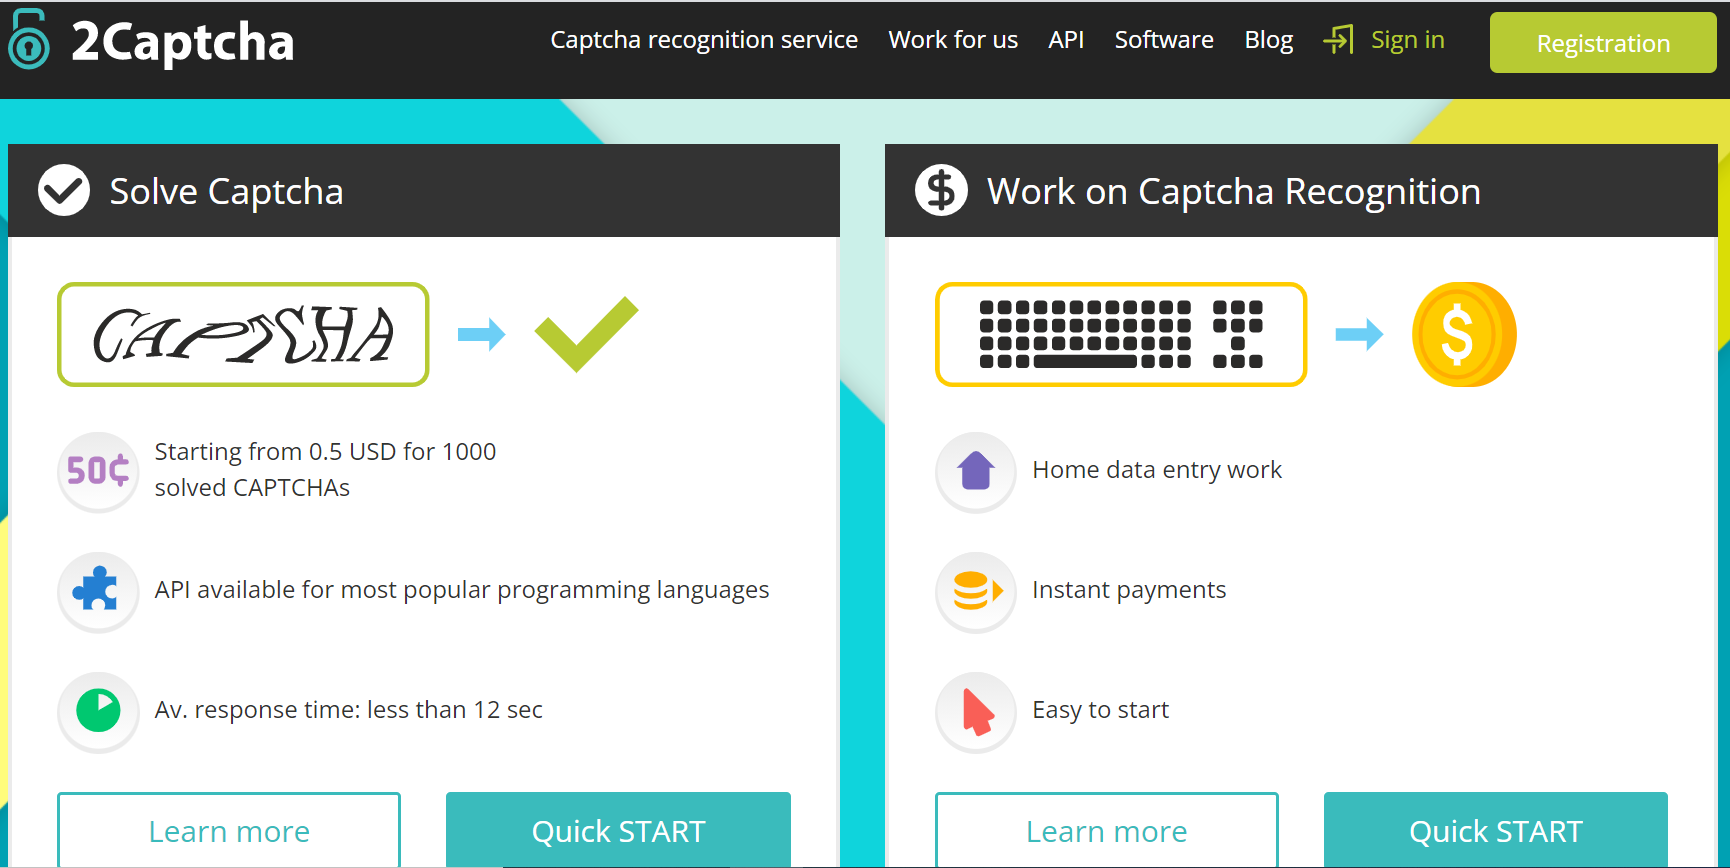The image size is (1730, 868).
Task: Click the purple house home work icon
Action: [x=975, y=471]
